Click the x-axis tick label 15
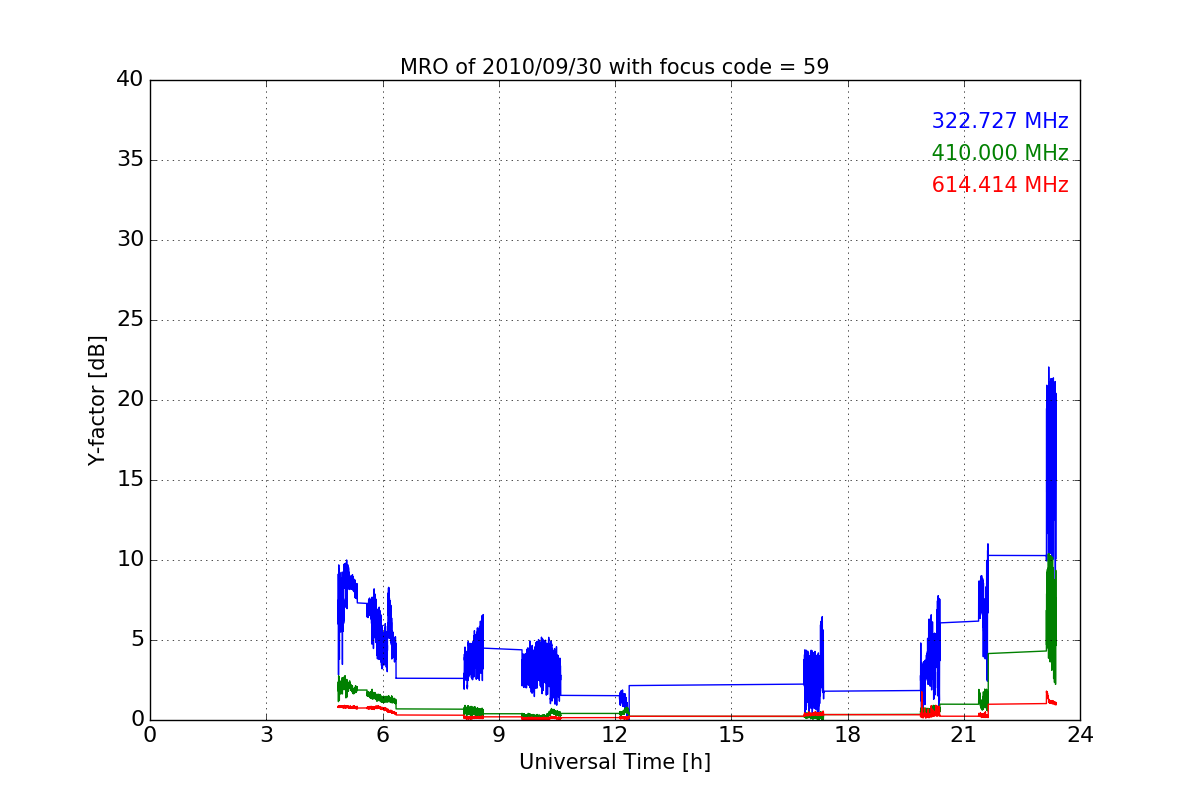The height and width of the screenshot is (800, 1200). [x=731, y=735]
